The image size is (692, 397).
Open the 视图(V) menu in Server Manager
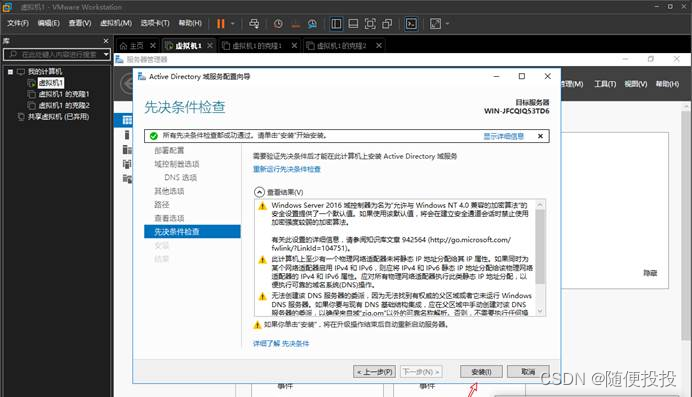(636, 84)
